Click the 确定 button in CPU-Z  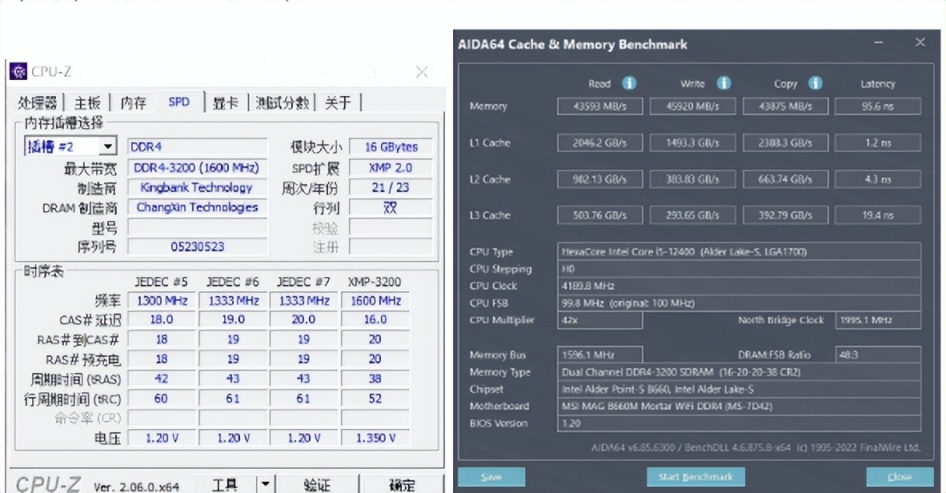point(402,484)
